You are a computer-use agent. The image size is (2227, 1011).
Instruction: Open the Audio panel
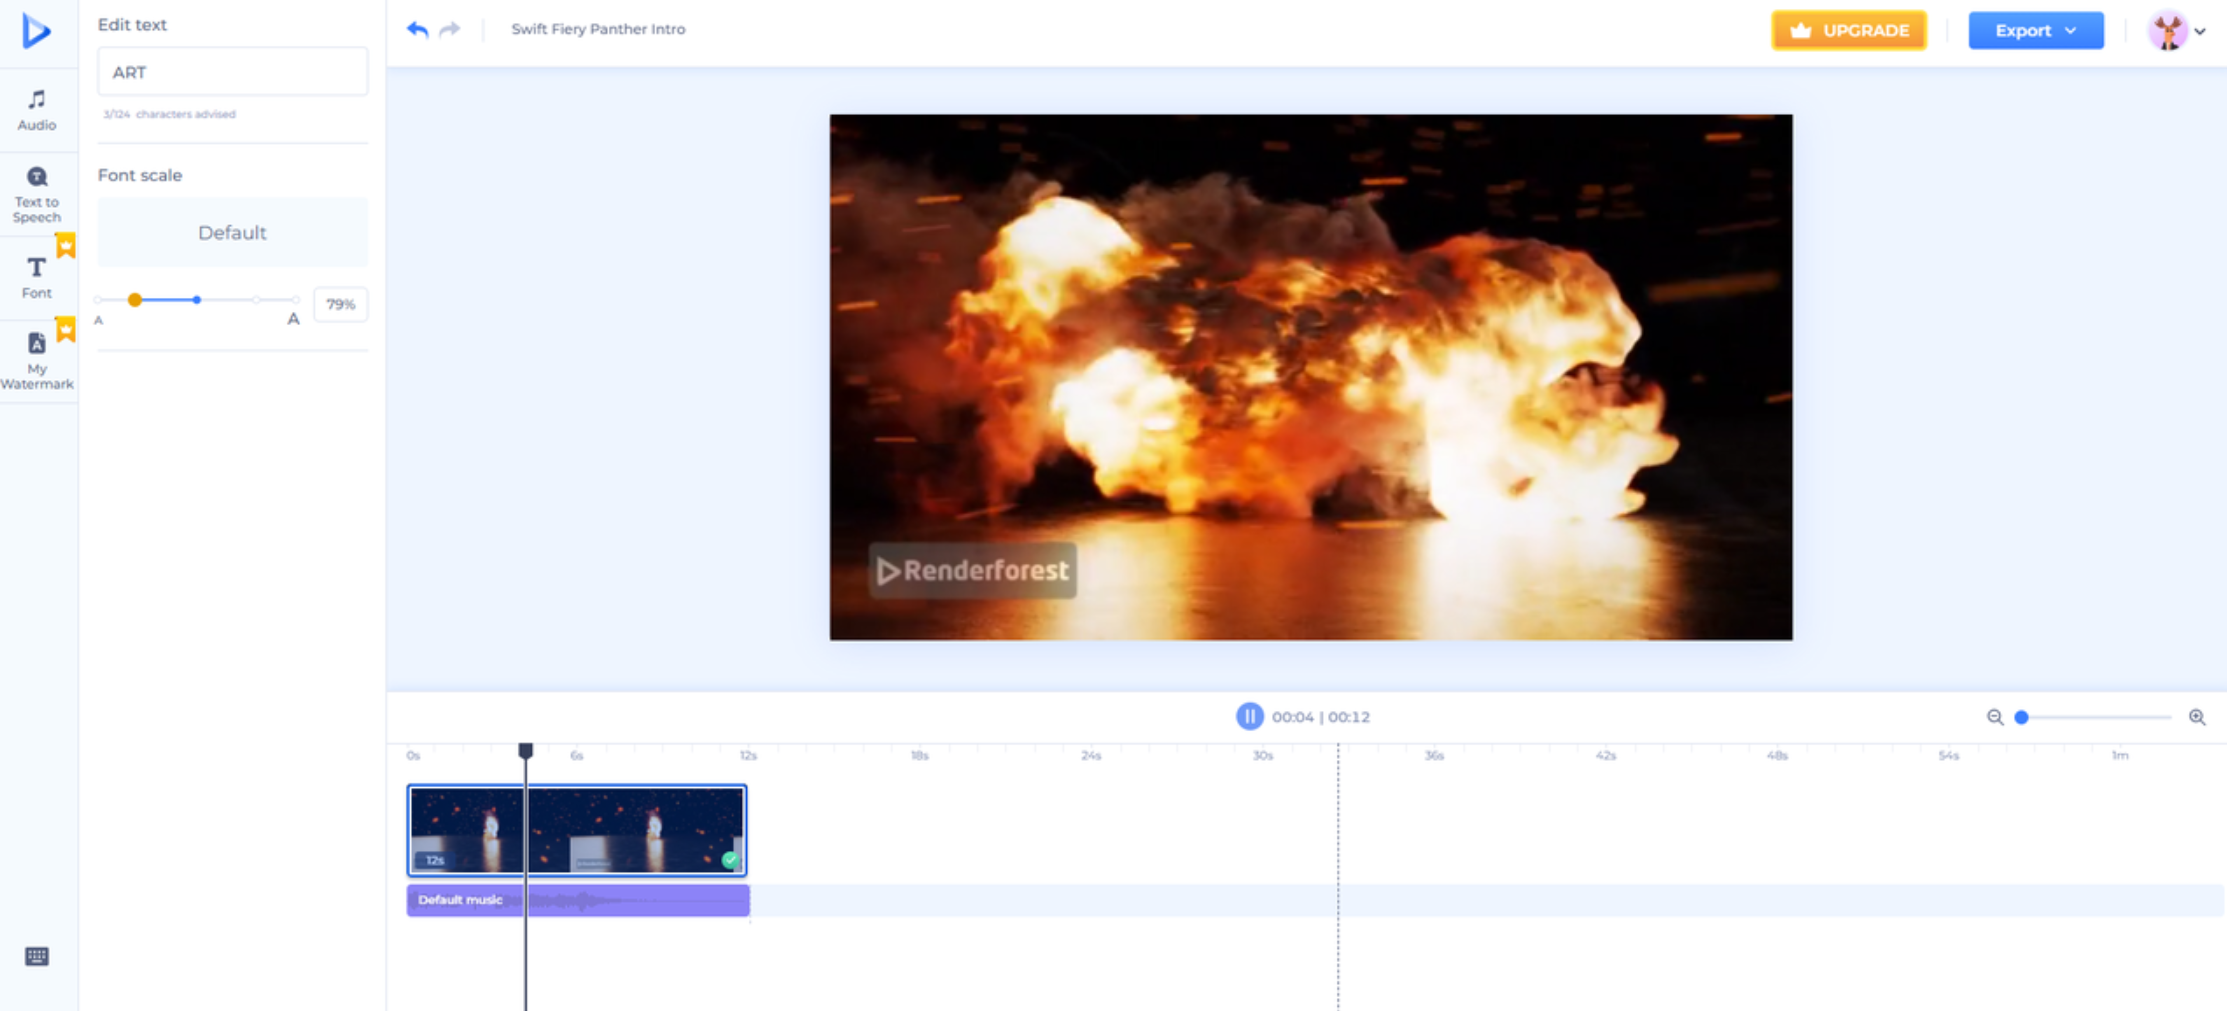(37, 110)
